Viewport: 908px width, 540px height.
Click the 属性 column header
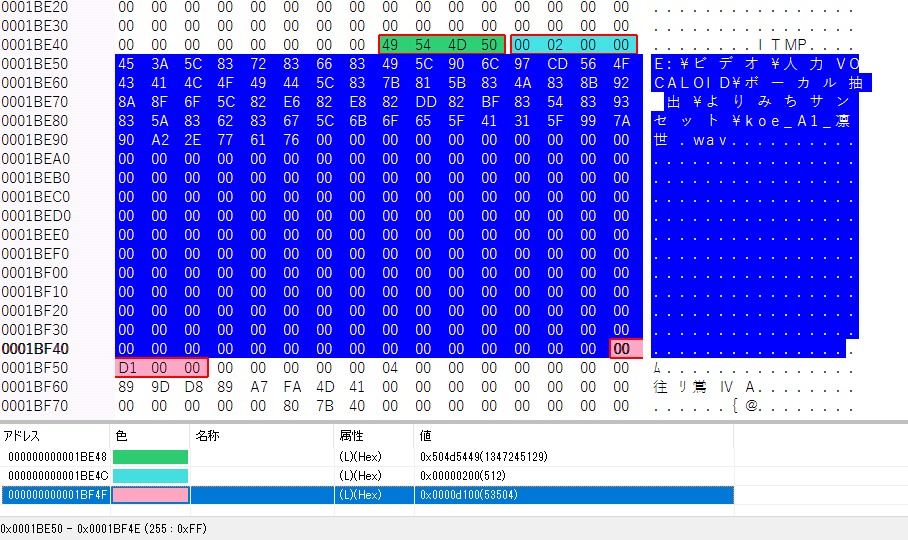coord(351,436)
